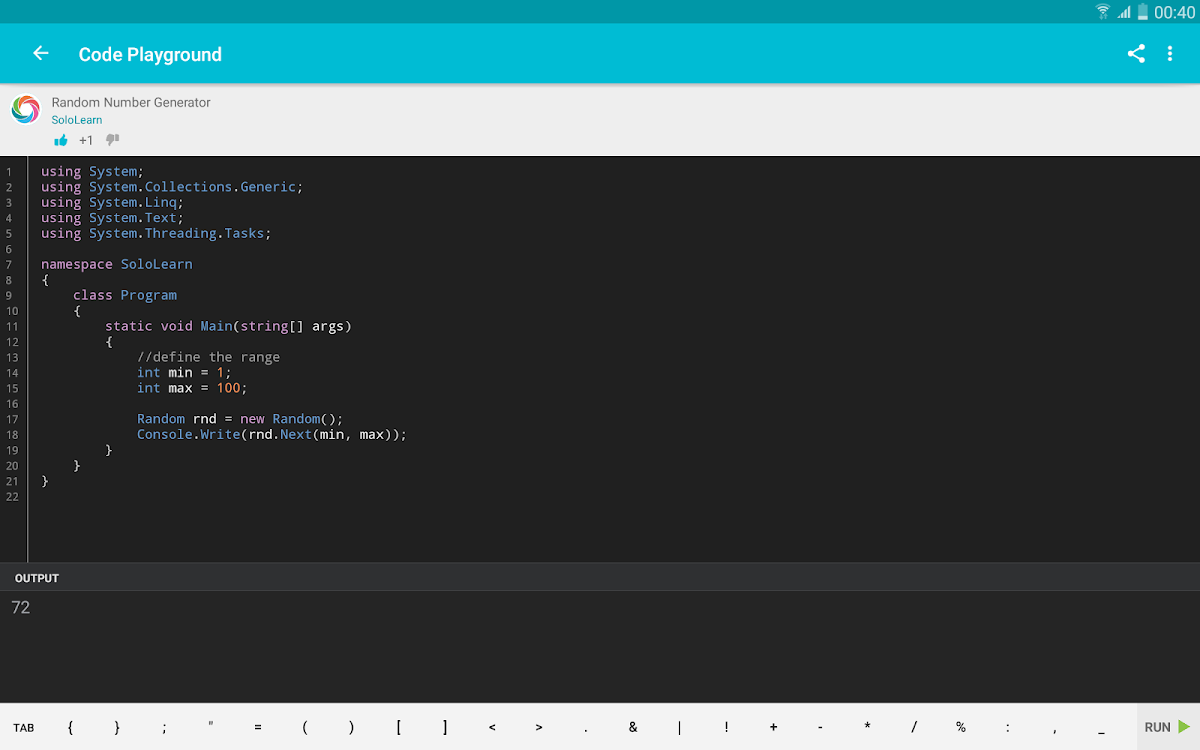Tap the battery icon in status bar
The width and height of the screenshot is (1200, 750).
tap(1142, 12)
